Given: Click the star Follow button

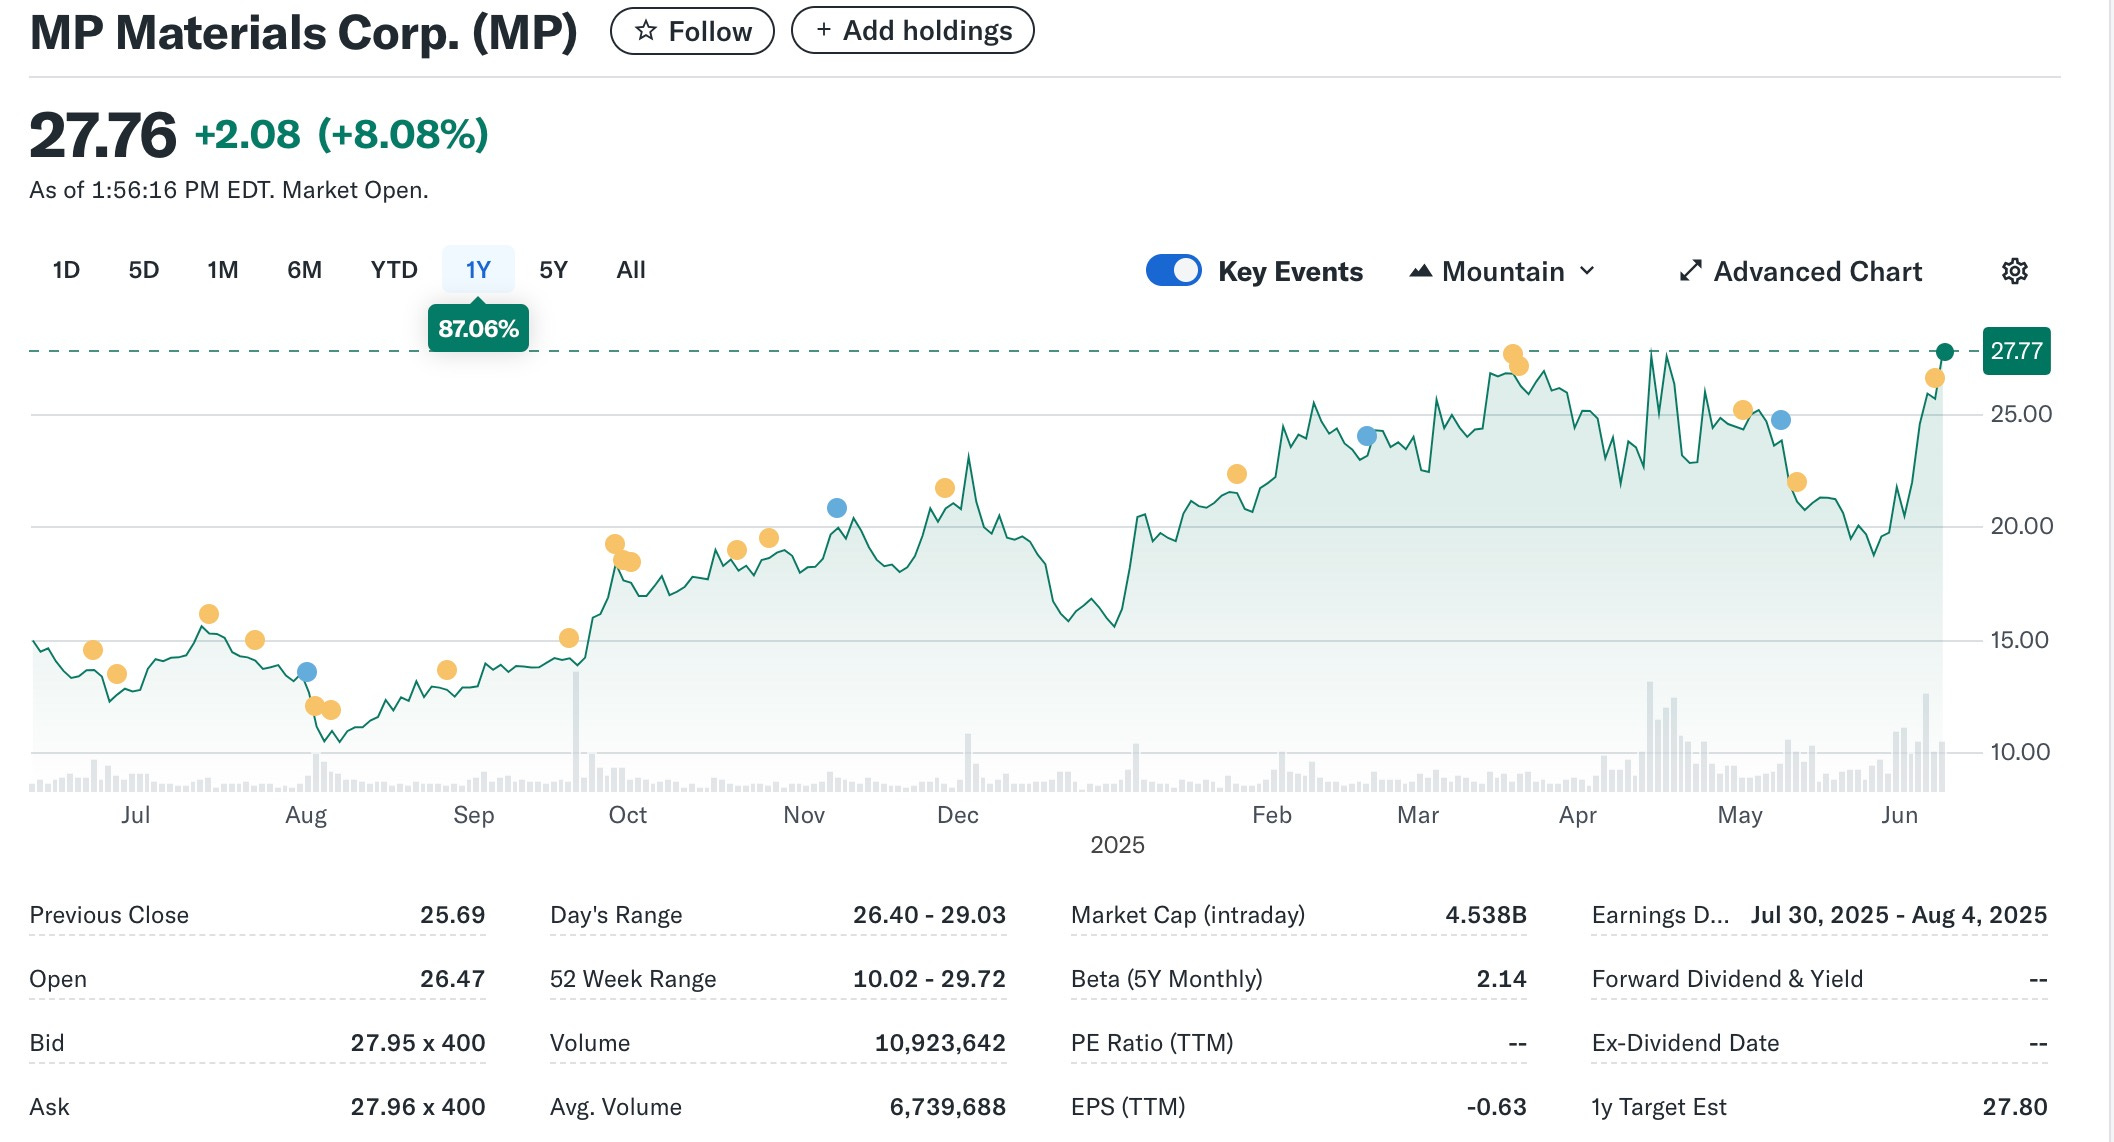Looking at the screenshot, I should (692, 31).
